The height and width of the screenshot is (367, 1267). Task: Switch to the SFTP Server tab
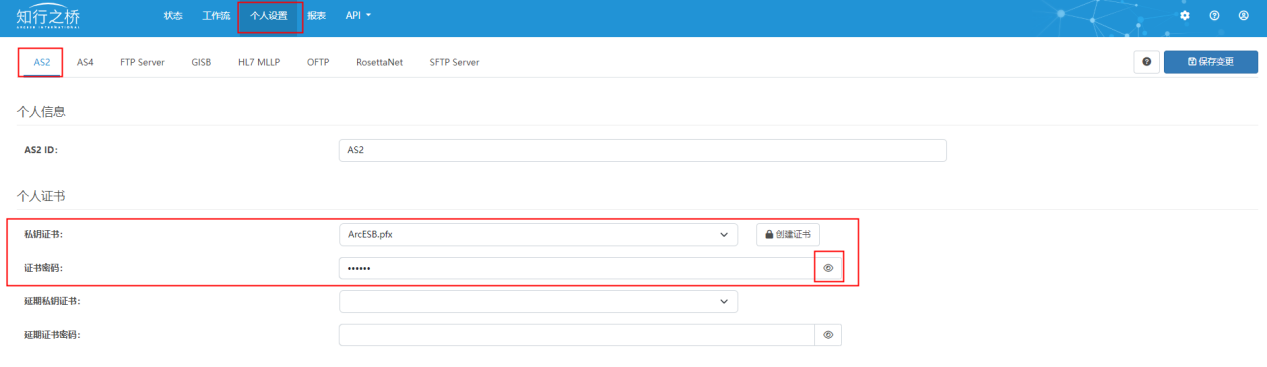click(x=454, y=62)
